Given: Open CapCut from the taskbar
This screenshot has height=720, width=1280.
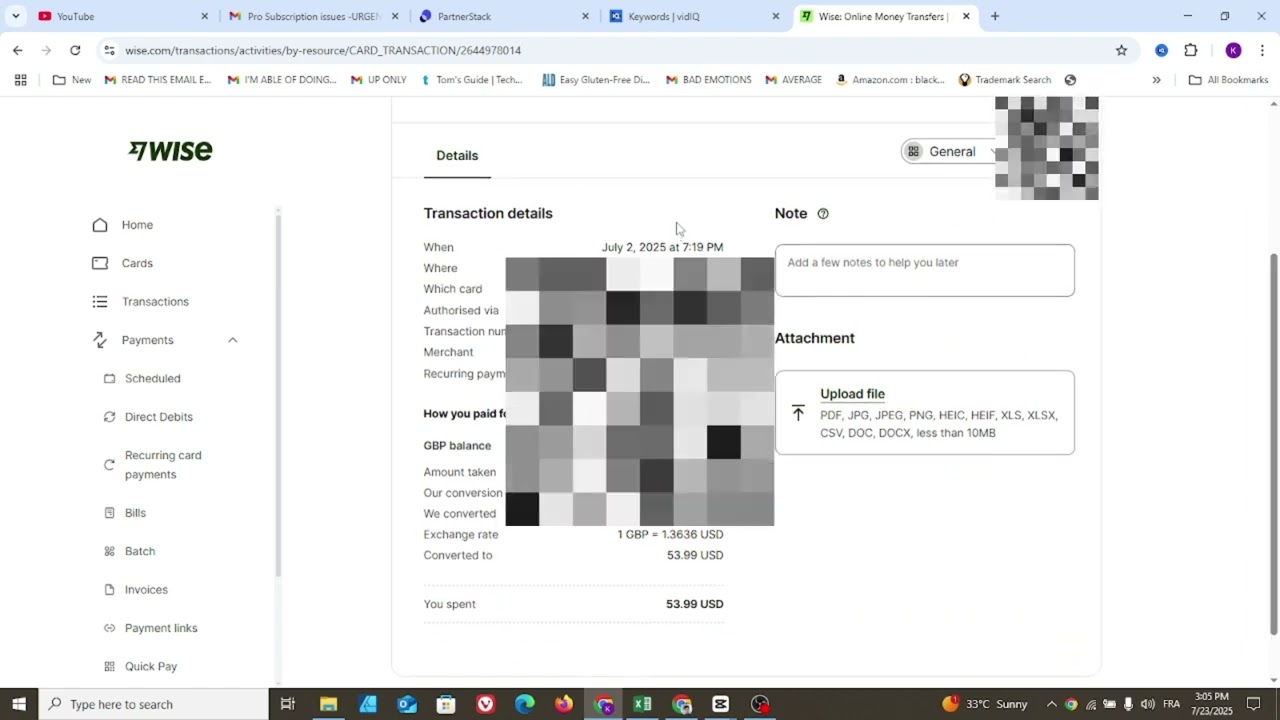Looking at the screenshot, I should (720, 704).
